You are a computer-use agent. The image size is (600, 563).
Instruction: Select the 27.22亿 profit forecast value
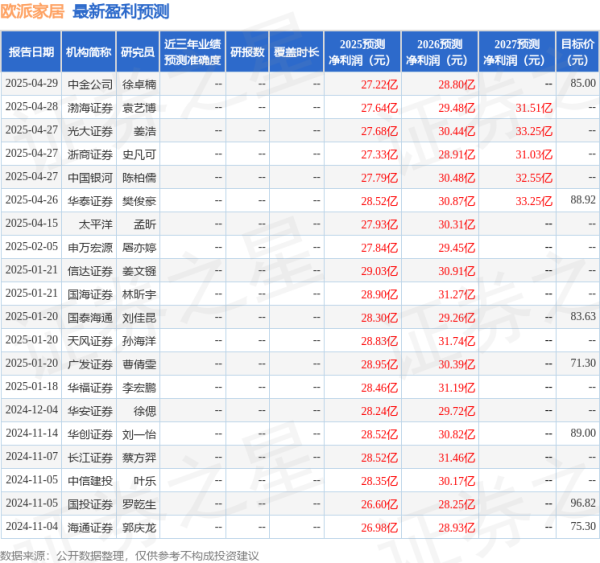pyautogui.click(x=379, y=84)
